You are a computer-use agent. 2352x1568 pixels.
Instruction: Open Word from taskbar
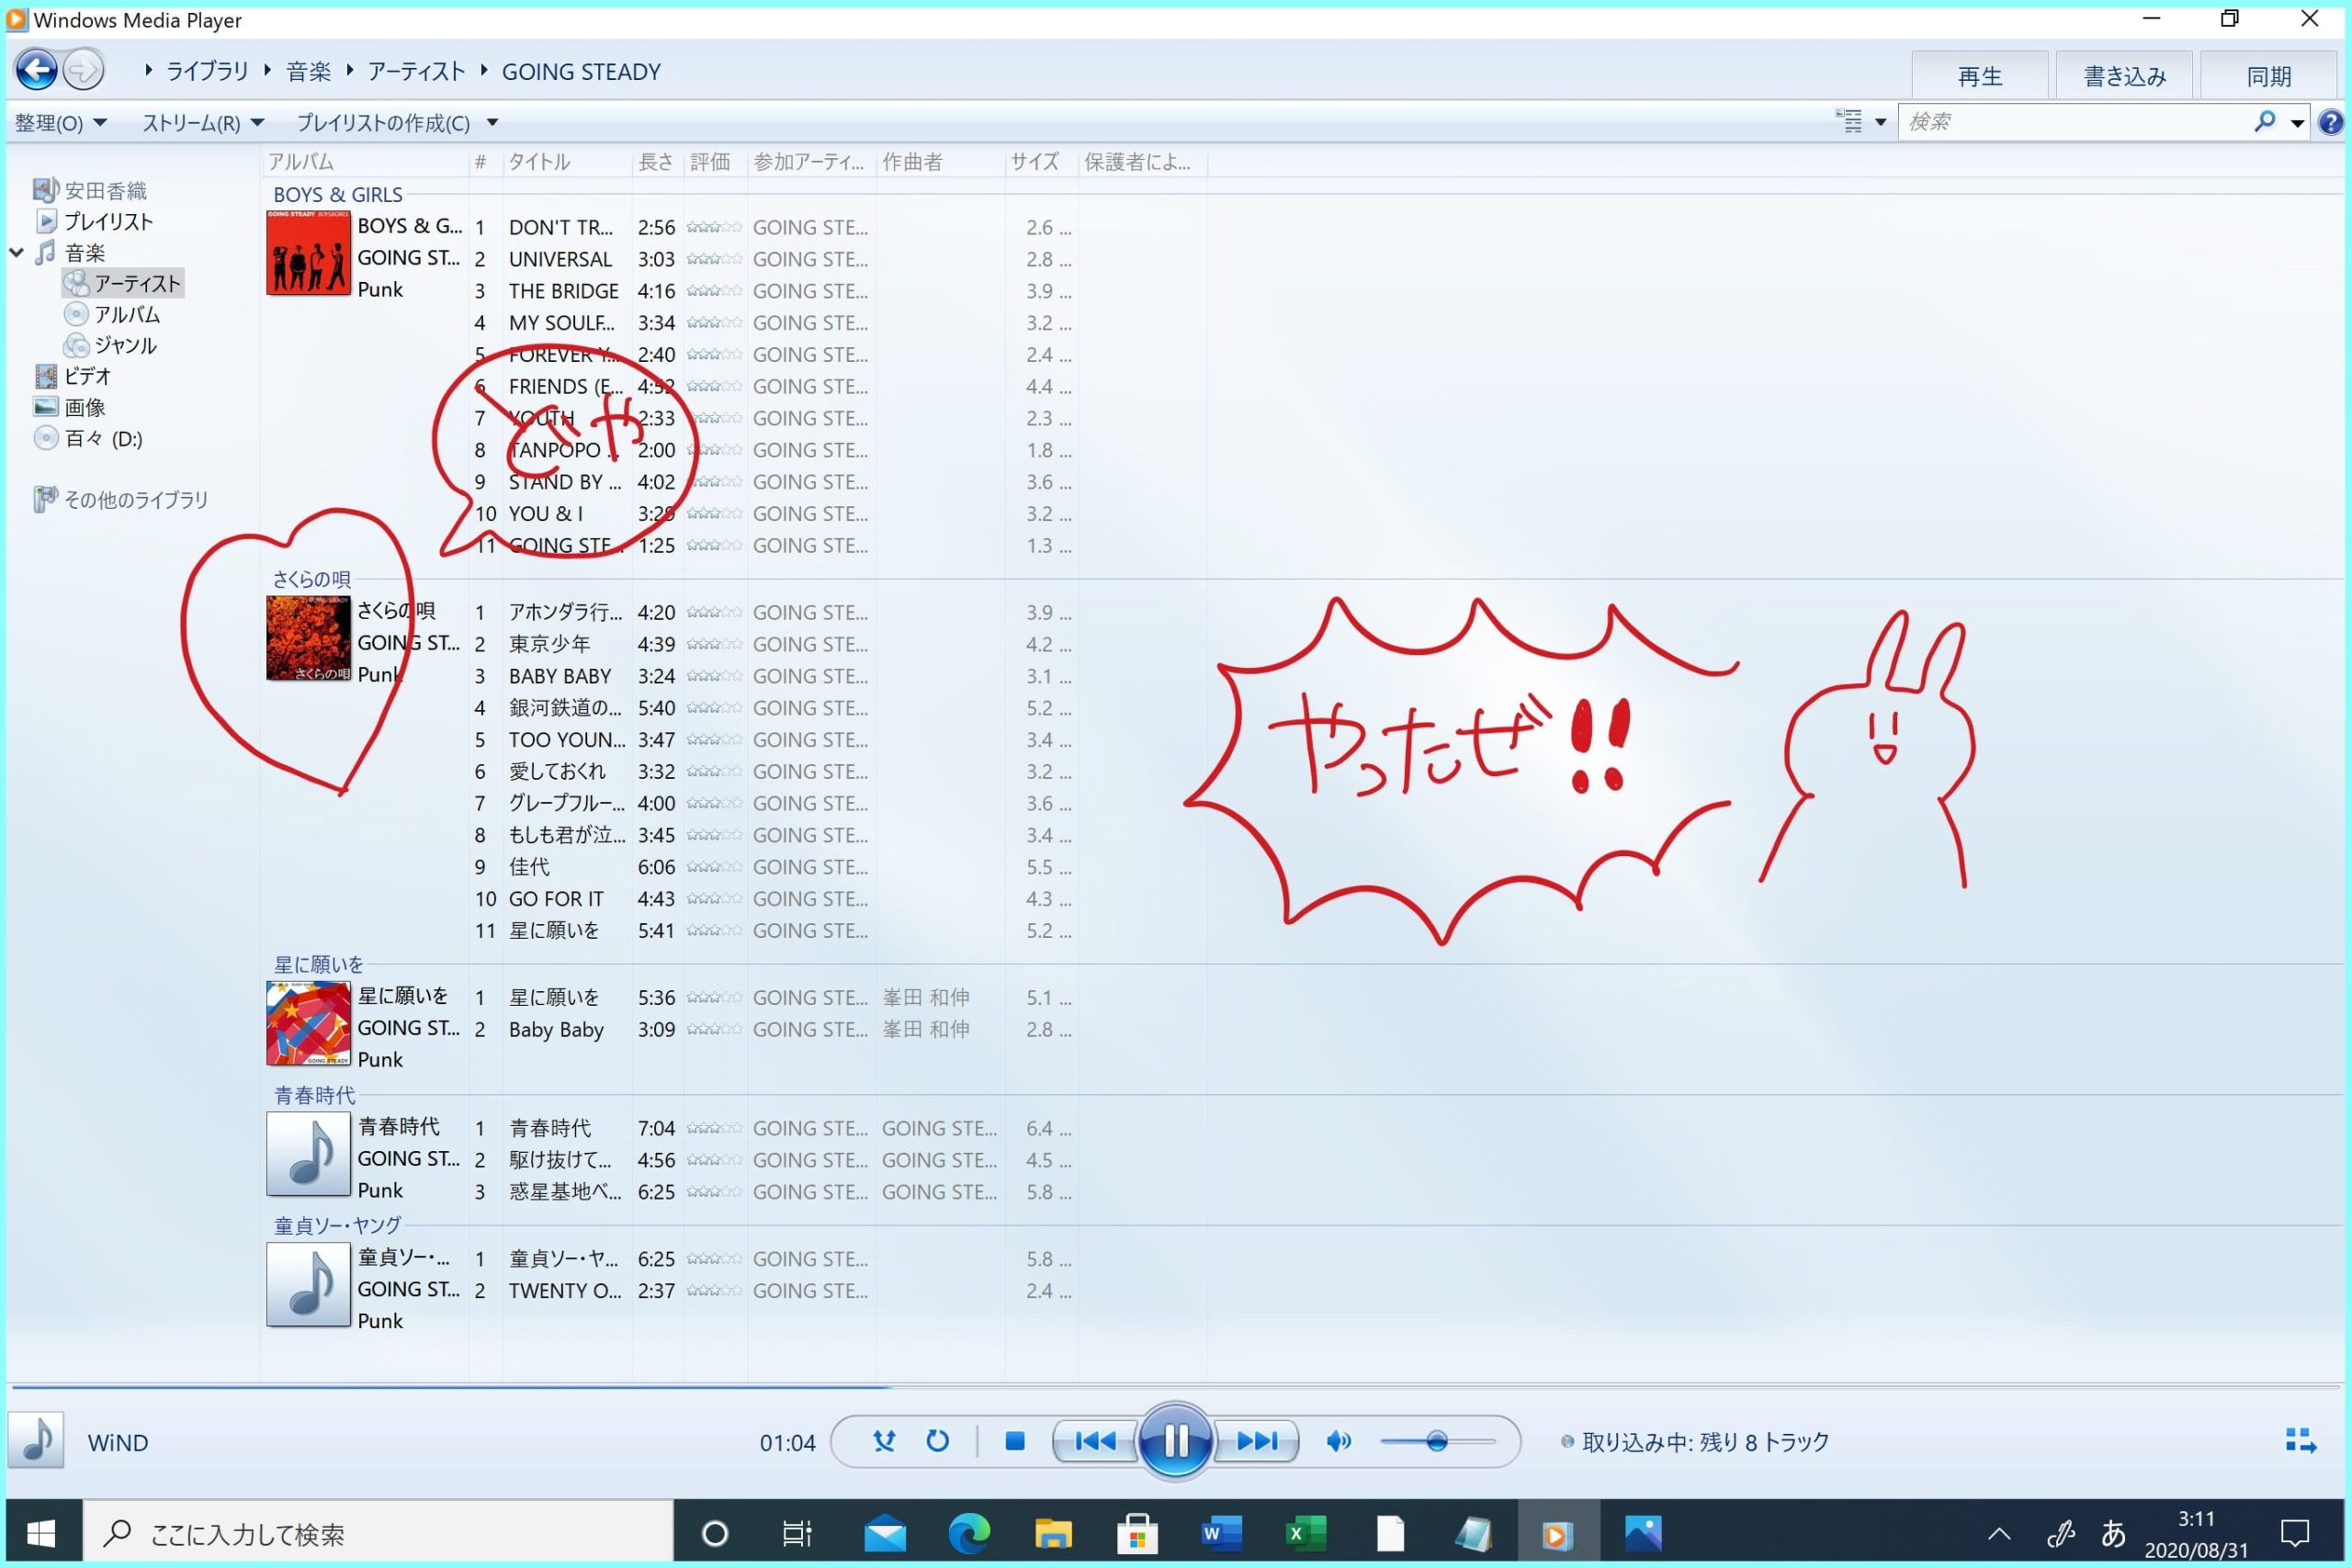coord(1220,1533)
